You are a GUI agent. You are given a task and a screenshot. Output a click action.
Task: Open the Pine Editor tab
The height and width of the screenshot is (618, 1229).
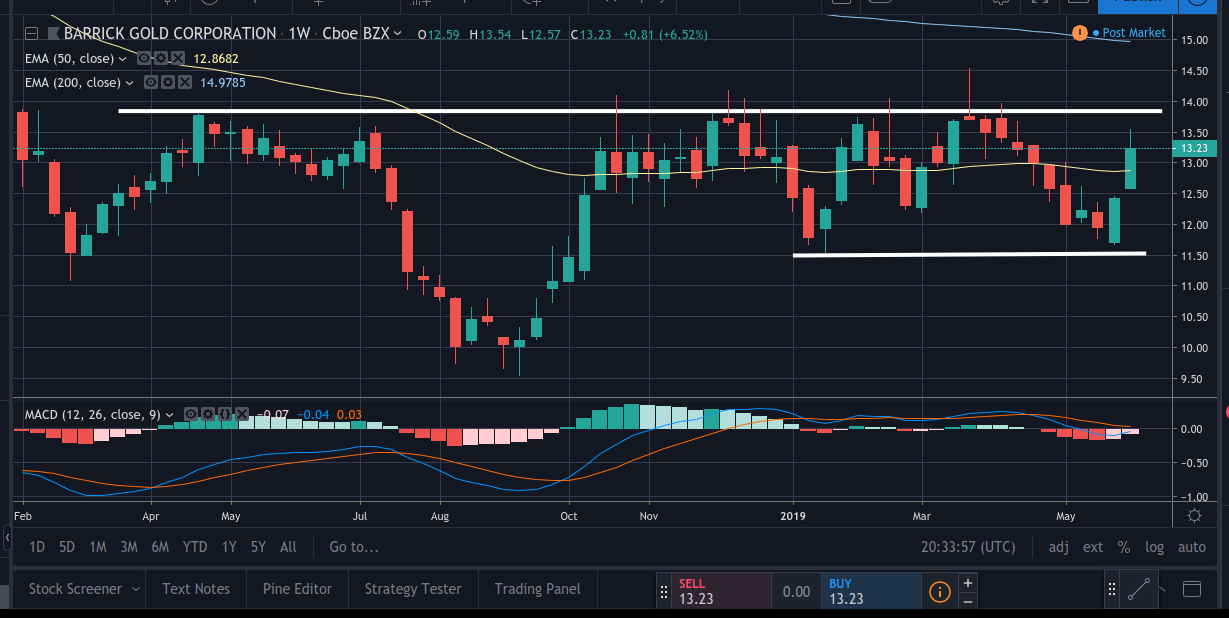click(x=297, y=589)
